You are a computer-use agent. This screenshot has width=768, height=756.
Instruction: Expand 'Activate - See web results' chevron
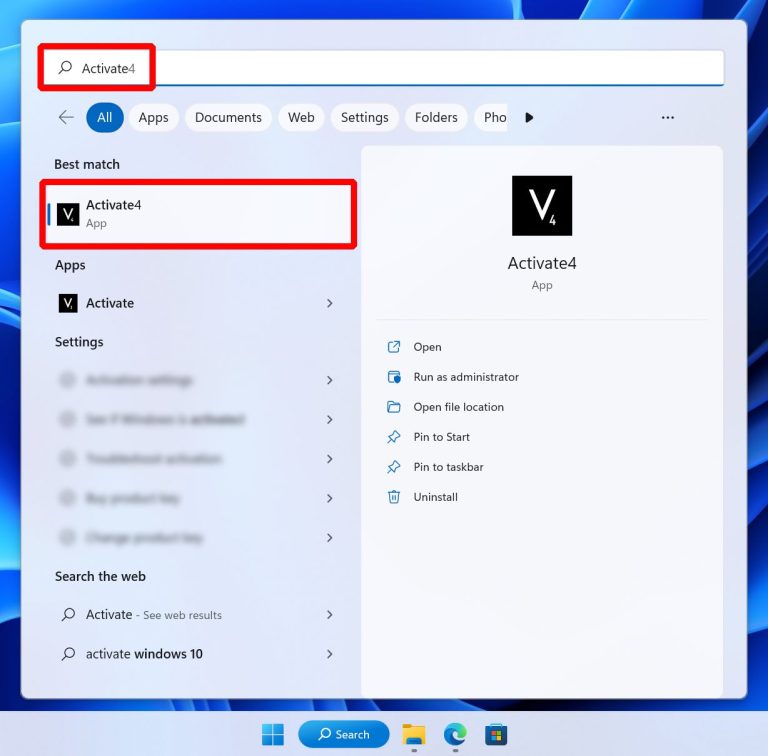pos(330,615)
